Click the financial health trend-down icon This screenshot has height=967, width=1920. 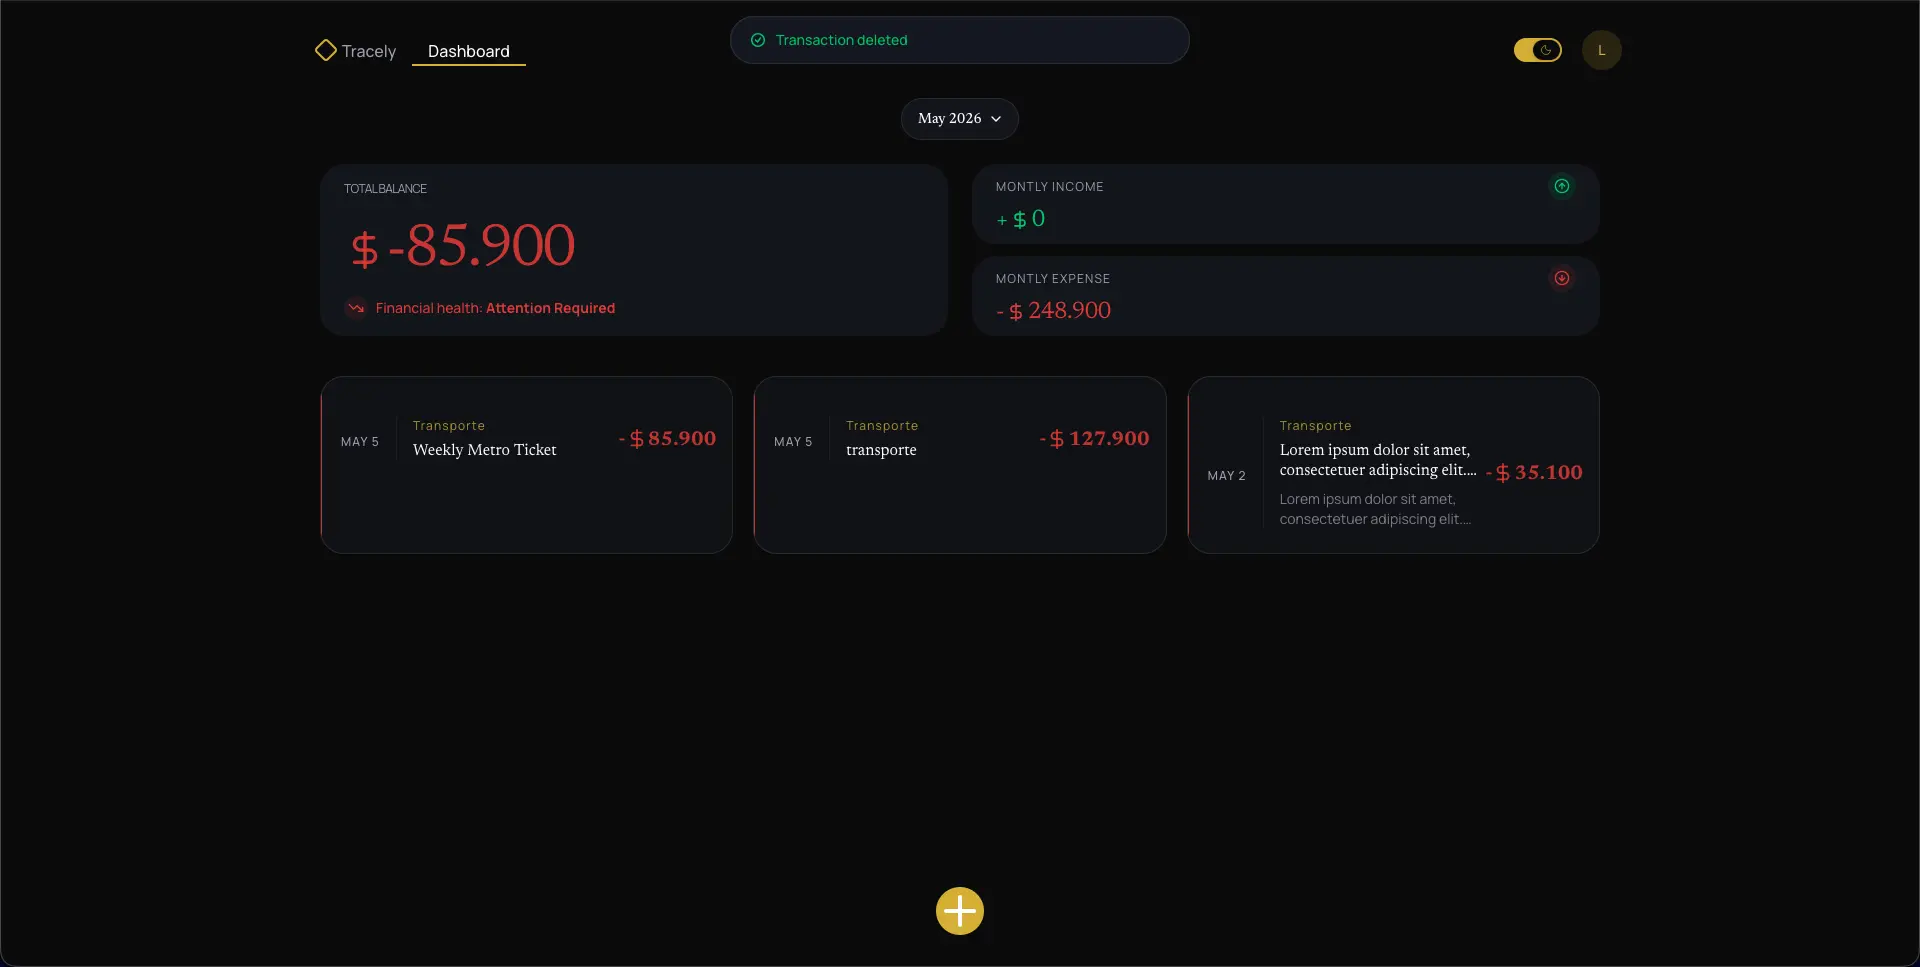click(x=356, y=308)
